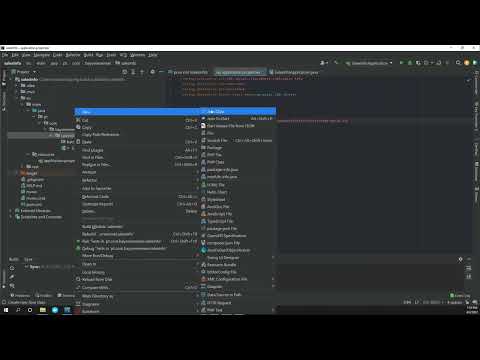Open the Analyze submenu
This screenshot has width=480, height=360.
point(137,172)
